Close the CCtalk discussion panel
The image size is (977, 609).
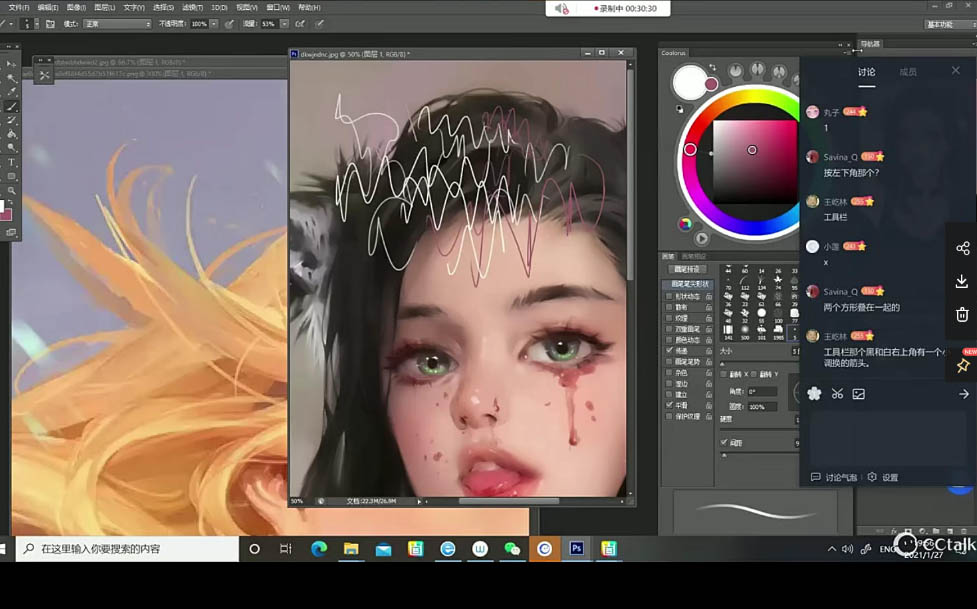pyautogui.click(x=956, y=71)
